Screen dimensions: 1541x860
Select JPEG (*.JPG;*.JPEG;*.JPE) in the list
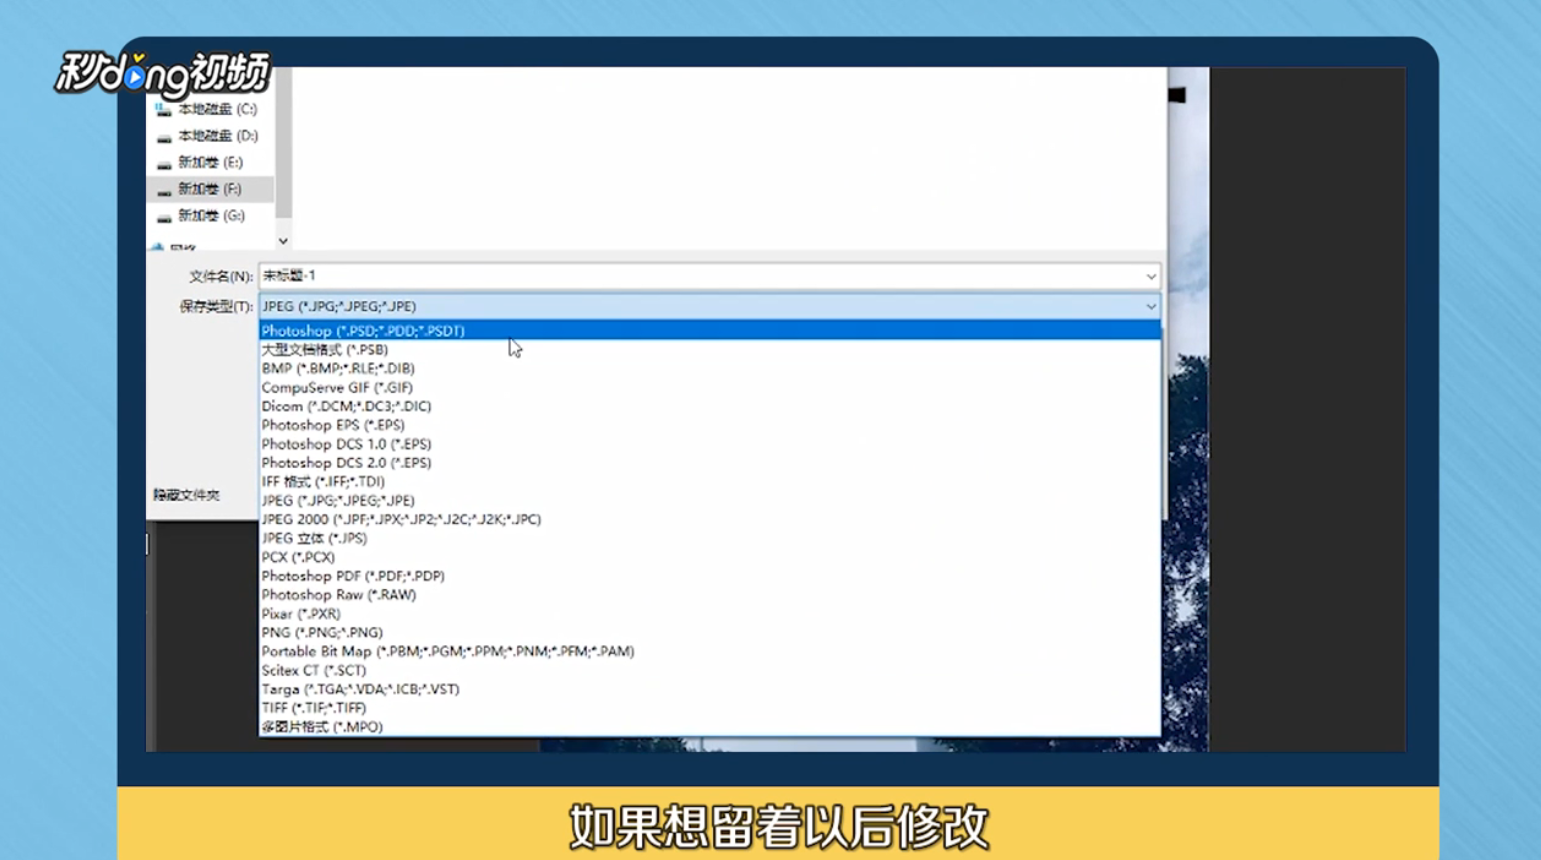pos(709,500)
